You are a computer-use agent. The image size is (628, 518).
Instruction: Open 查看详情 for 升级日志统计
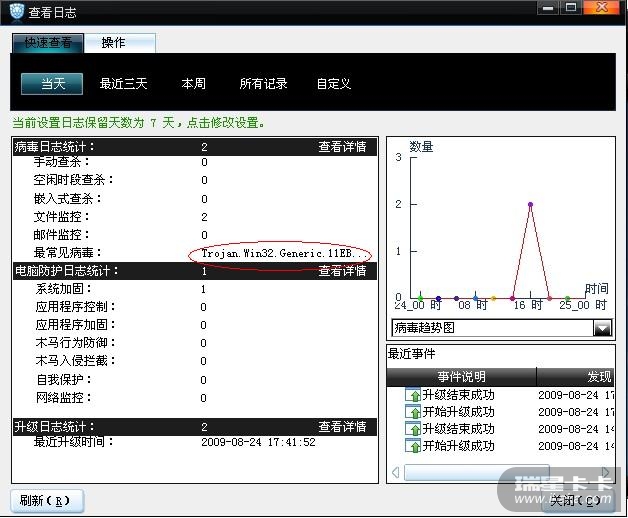(x=342, y=427)
